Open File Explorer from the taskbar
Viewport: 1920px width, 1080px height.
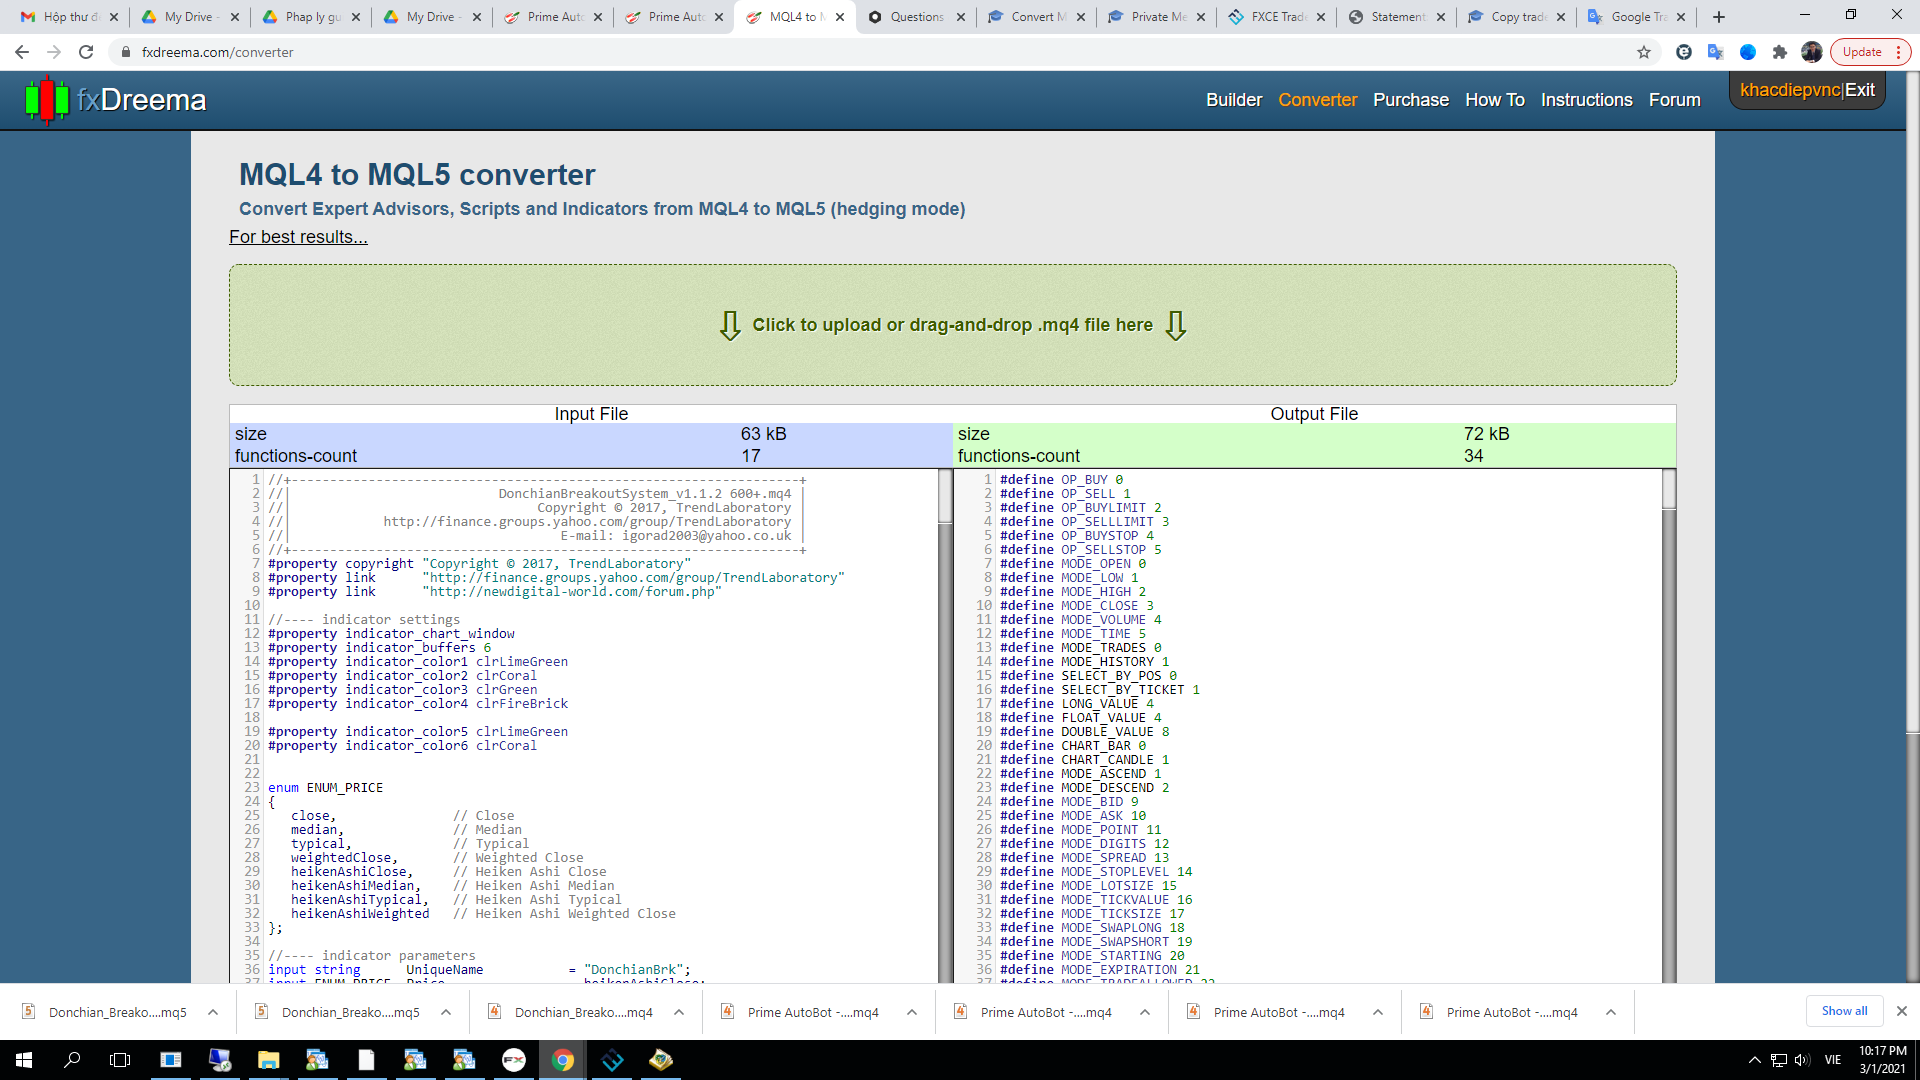(x=268, y=1060)
